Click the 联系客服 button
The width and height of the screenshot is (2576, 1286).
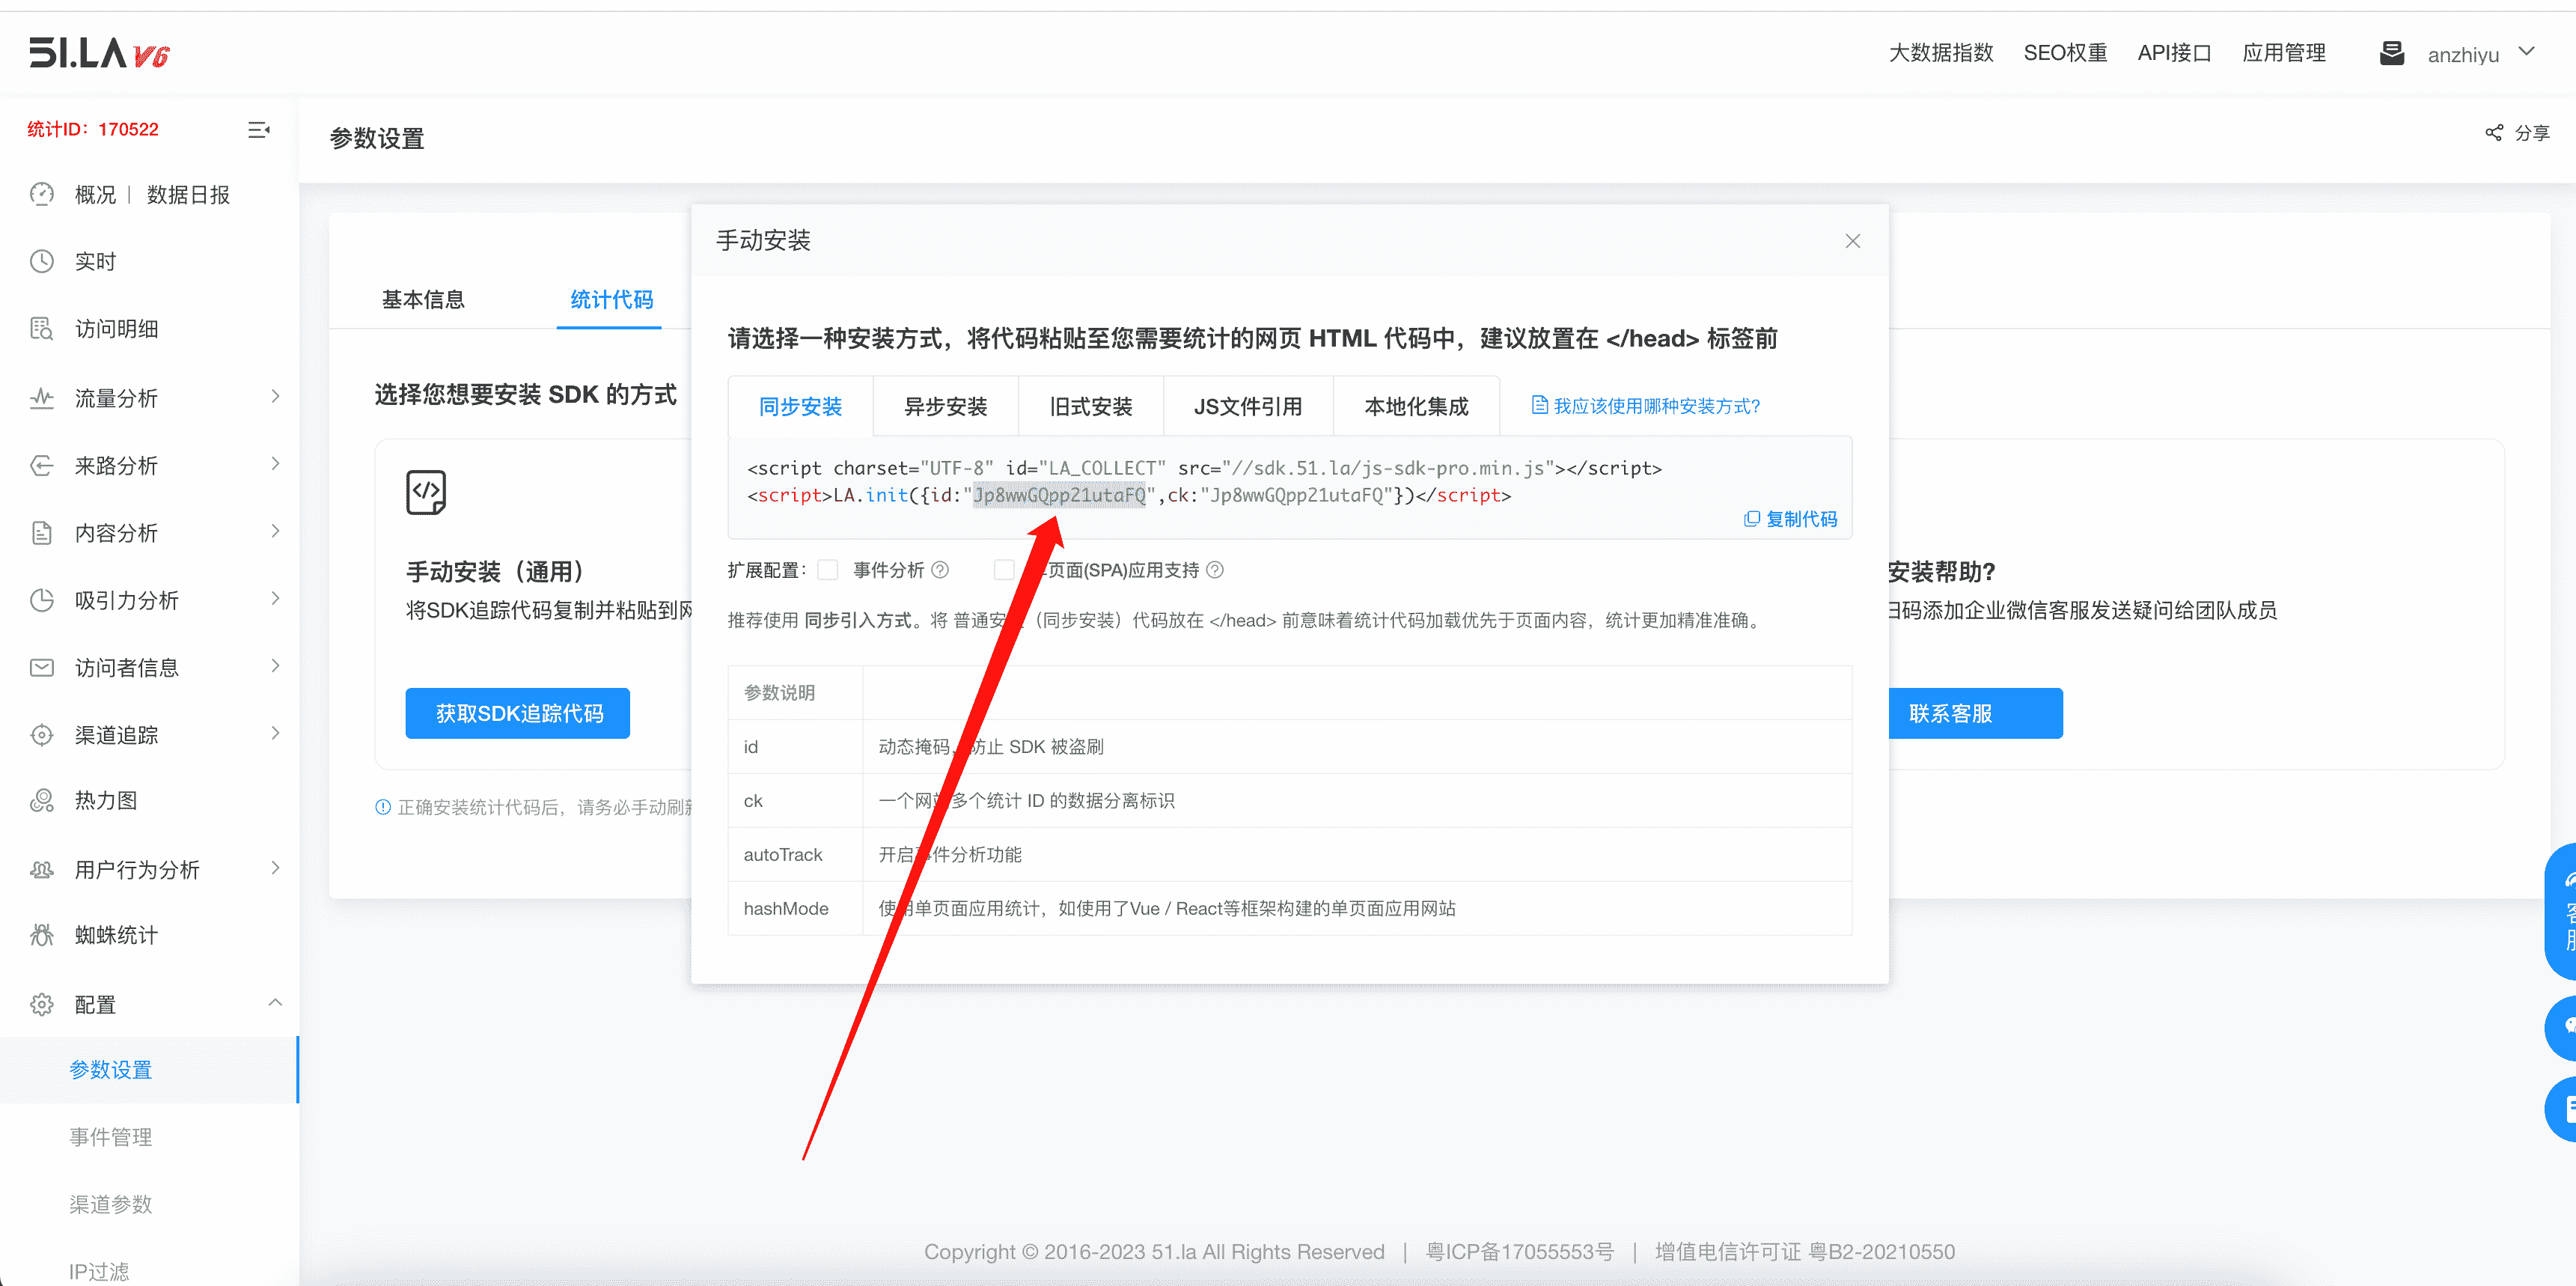[1975, 713]
